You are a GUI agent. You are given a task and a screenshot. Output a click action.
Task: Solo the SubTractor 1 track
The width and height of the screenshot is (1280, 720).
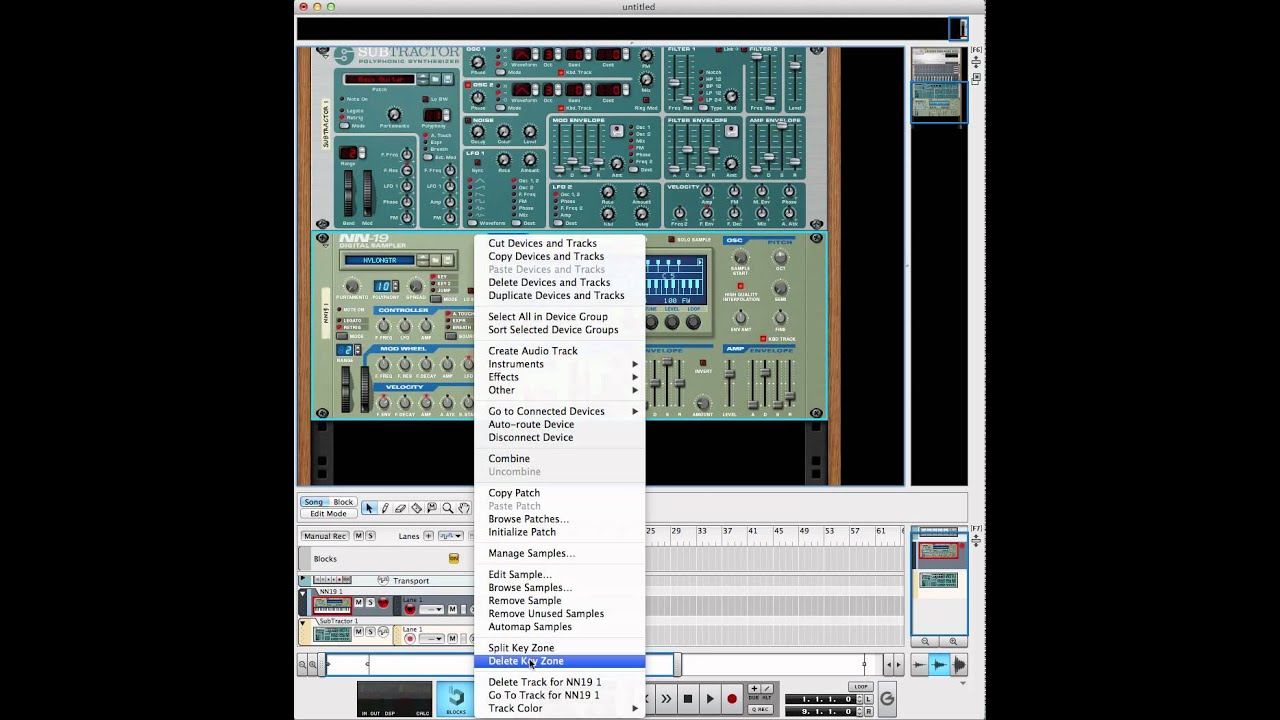[370, 632]
